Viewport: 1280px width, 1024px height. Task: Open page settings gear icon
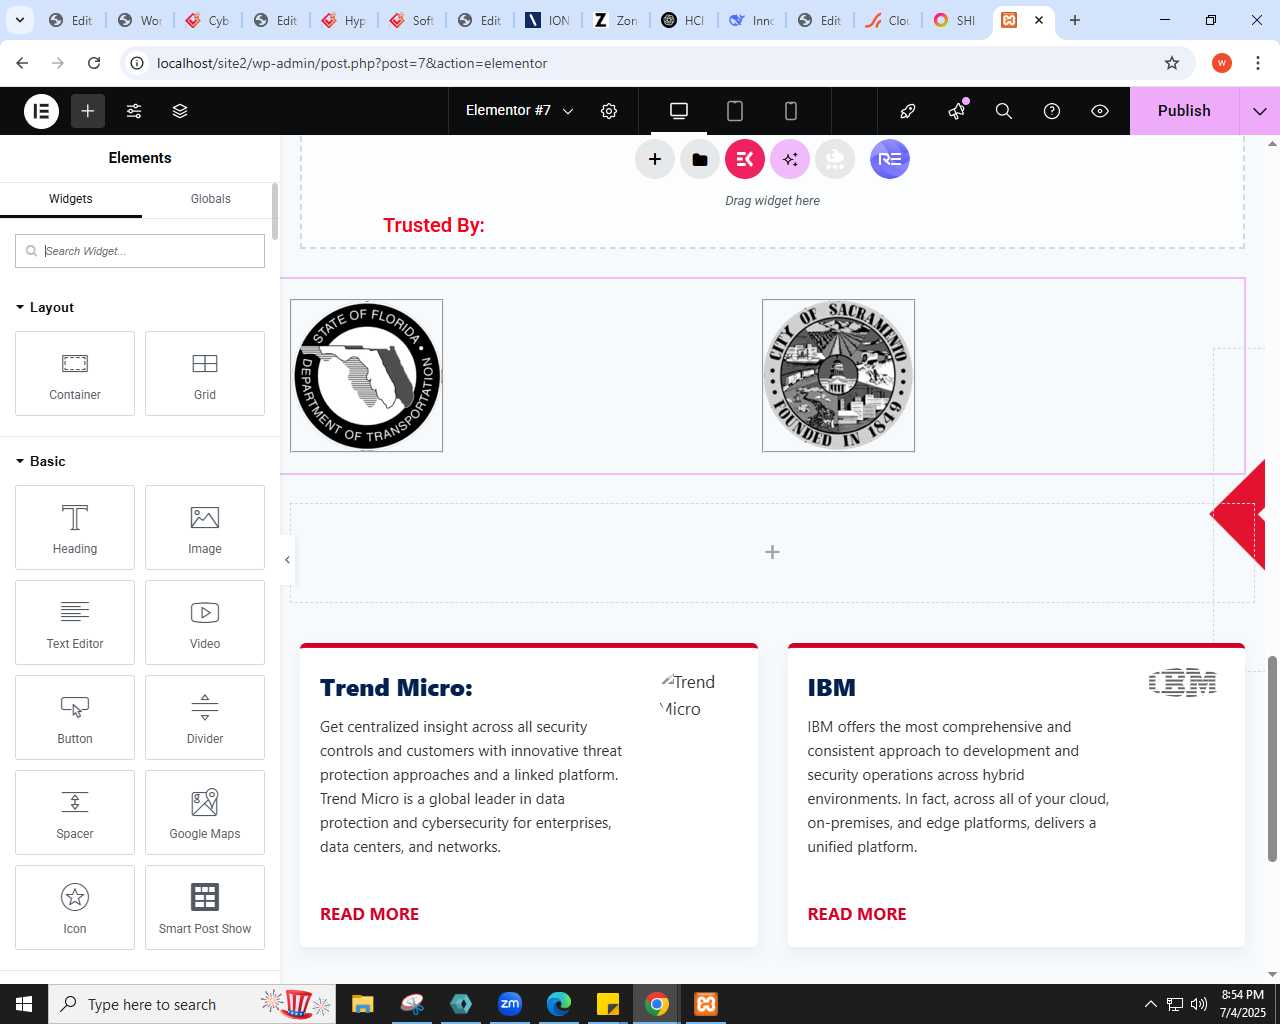pos(609,111)
